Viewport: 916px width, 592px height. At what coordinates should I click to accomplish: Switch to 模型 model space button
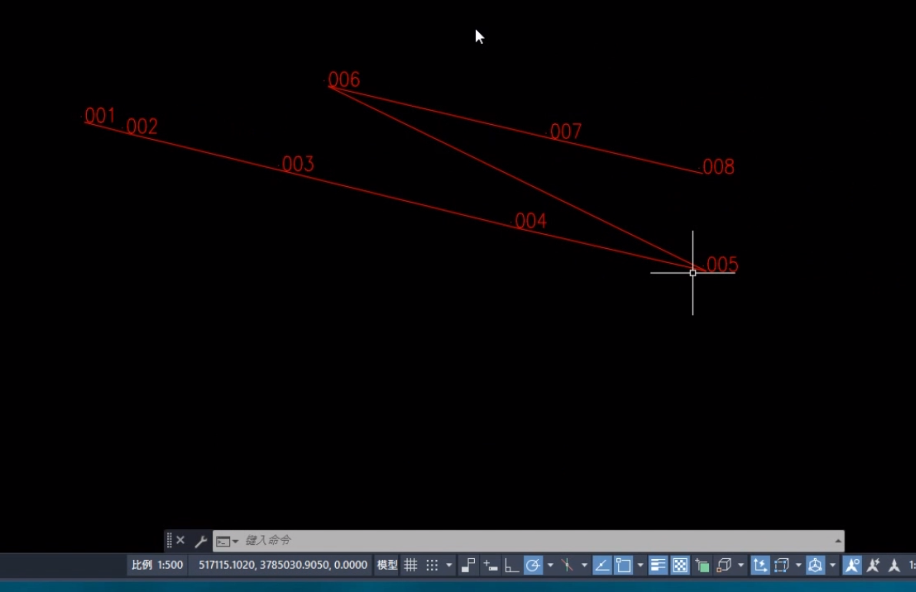pos(387,565)
